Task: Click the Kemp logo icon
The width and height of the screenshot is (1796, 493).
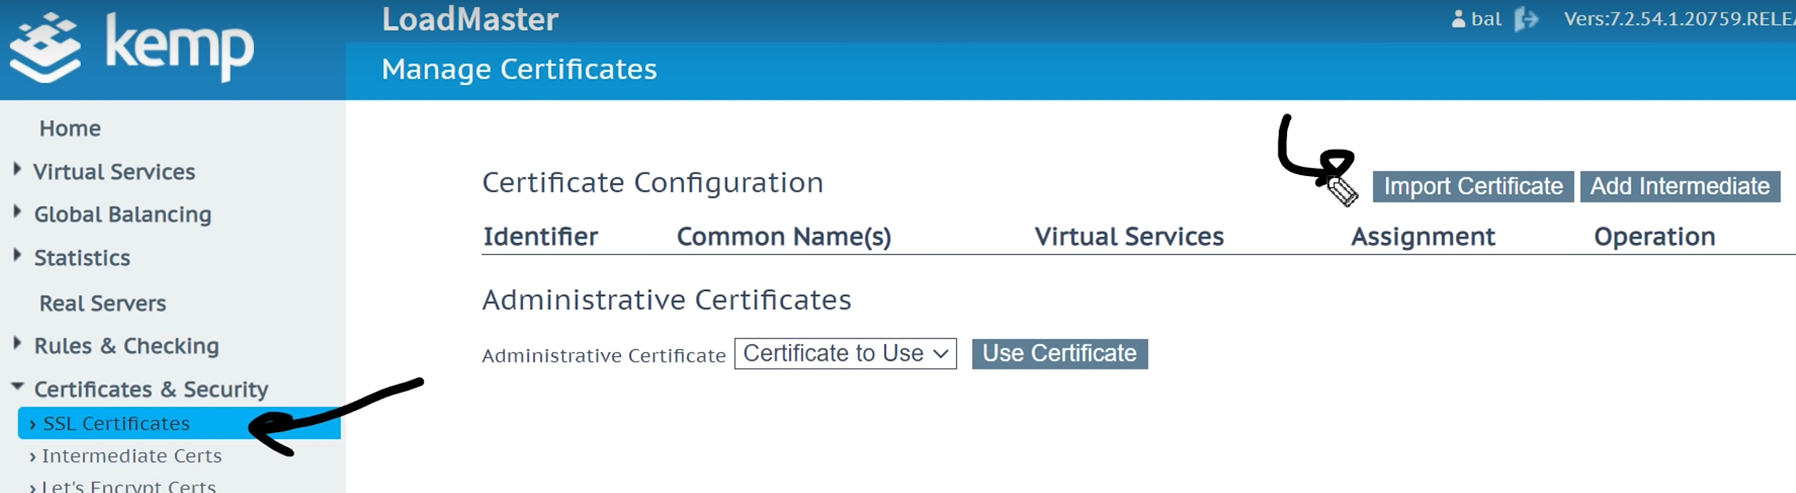Action: tap(45, 47)
